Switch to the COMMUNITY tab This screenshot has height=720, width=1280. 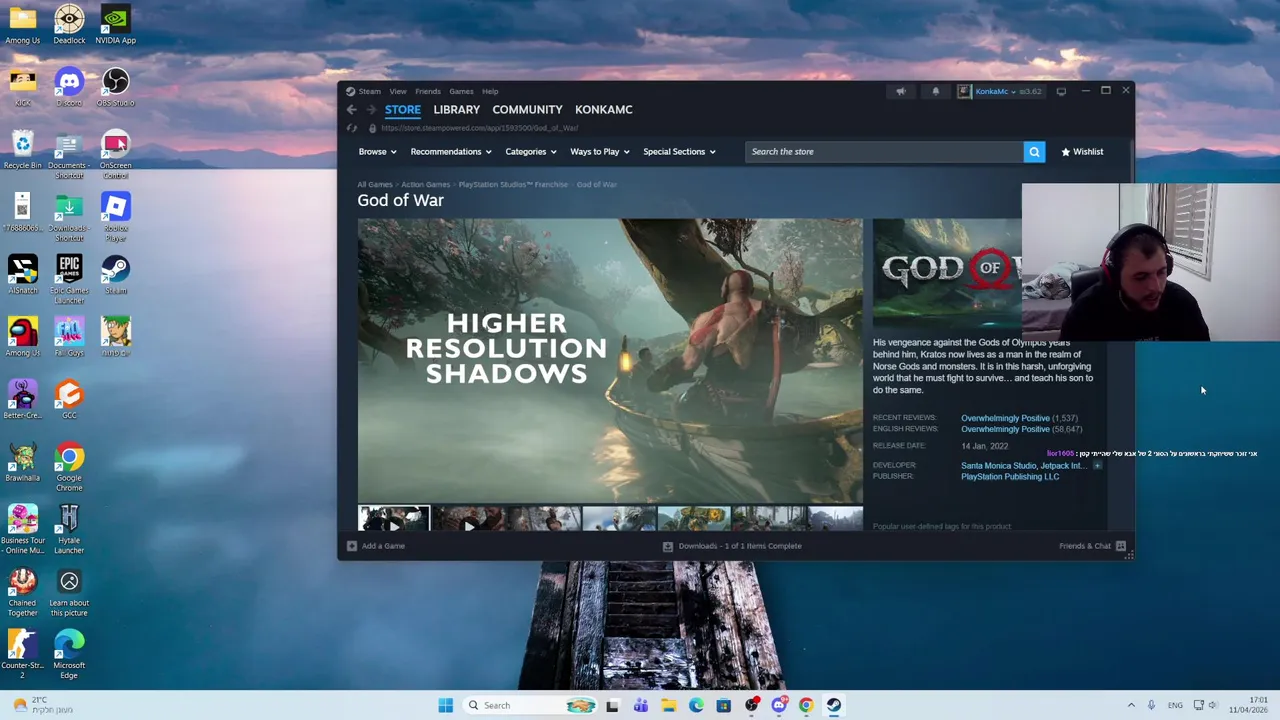coord(527,110)
